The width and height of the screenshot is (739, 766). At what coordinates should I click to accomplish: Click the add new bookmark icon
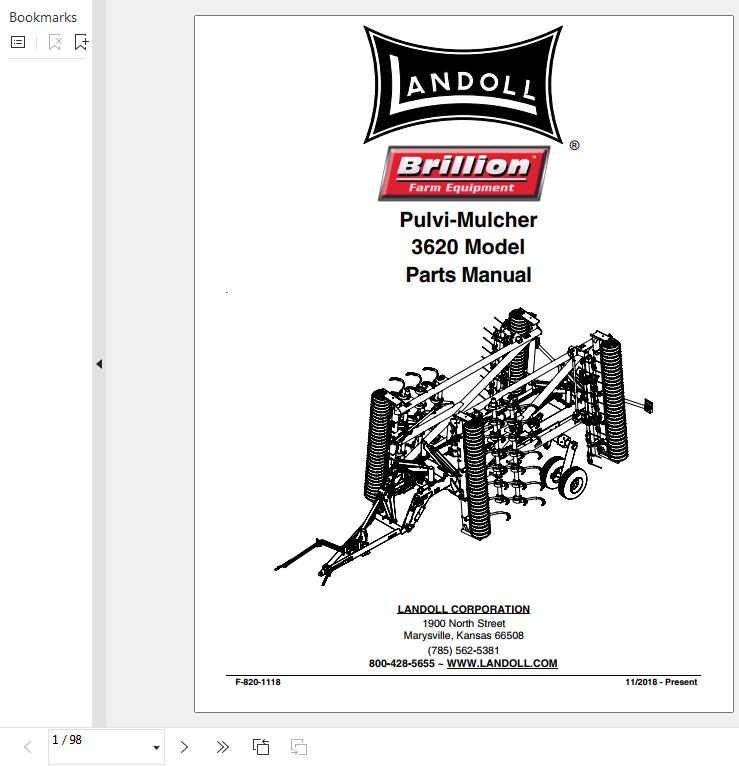[x=81, y=42]
